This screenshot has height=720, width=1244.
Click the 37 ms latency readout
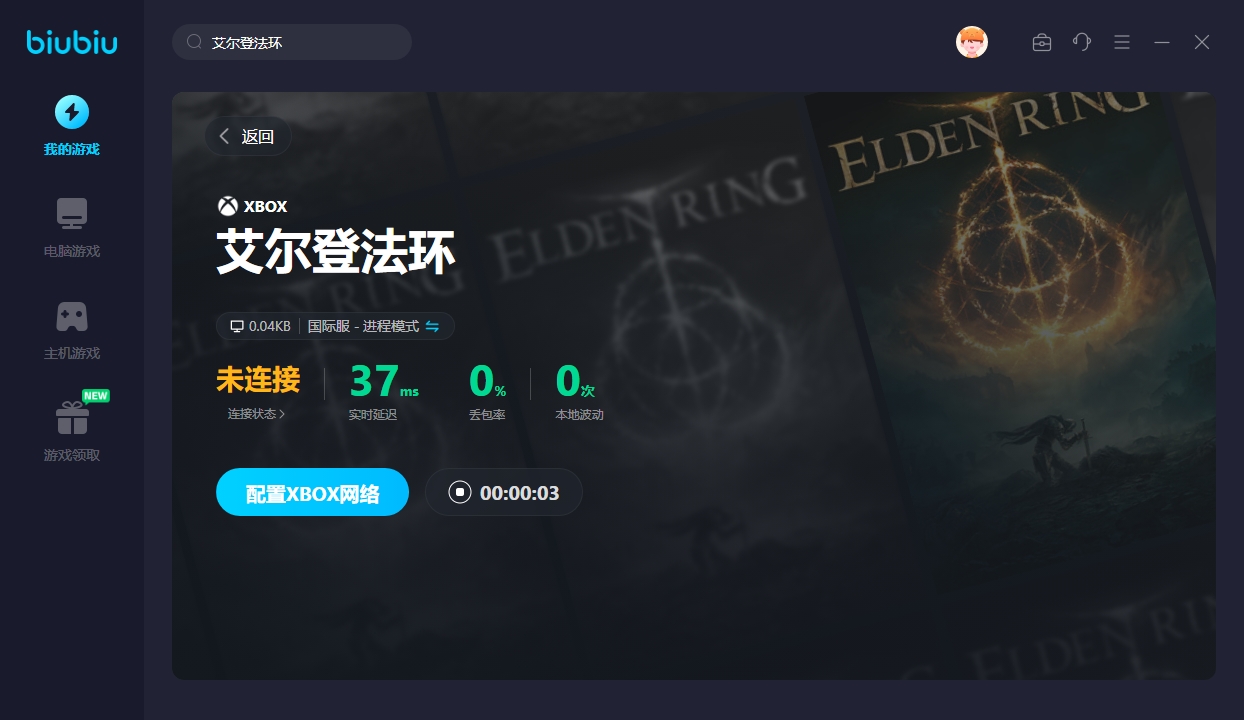pyautogui.click(x=384, y=382)
